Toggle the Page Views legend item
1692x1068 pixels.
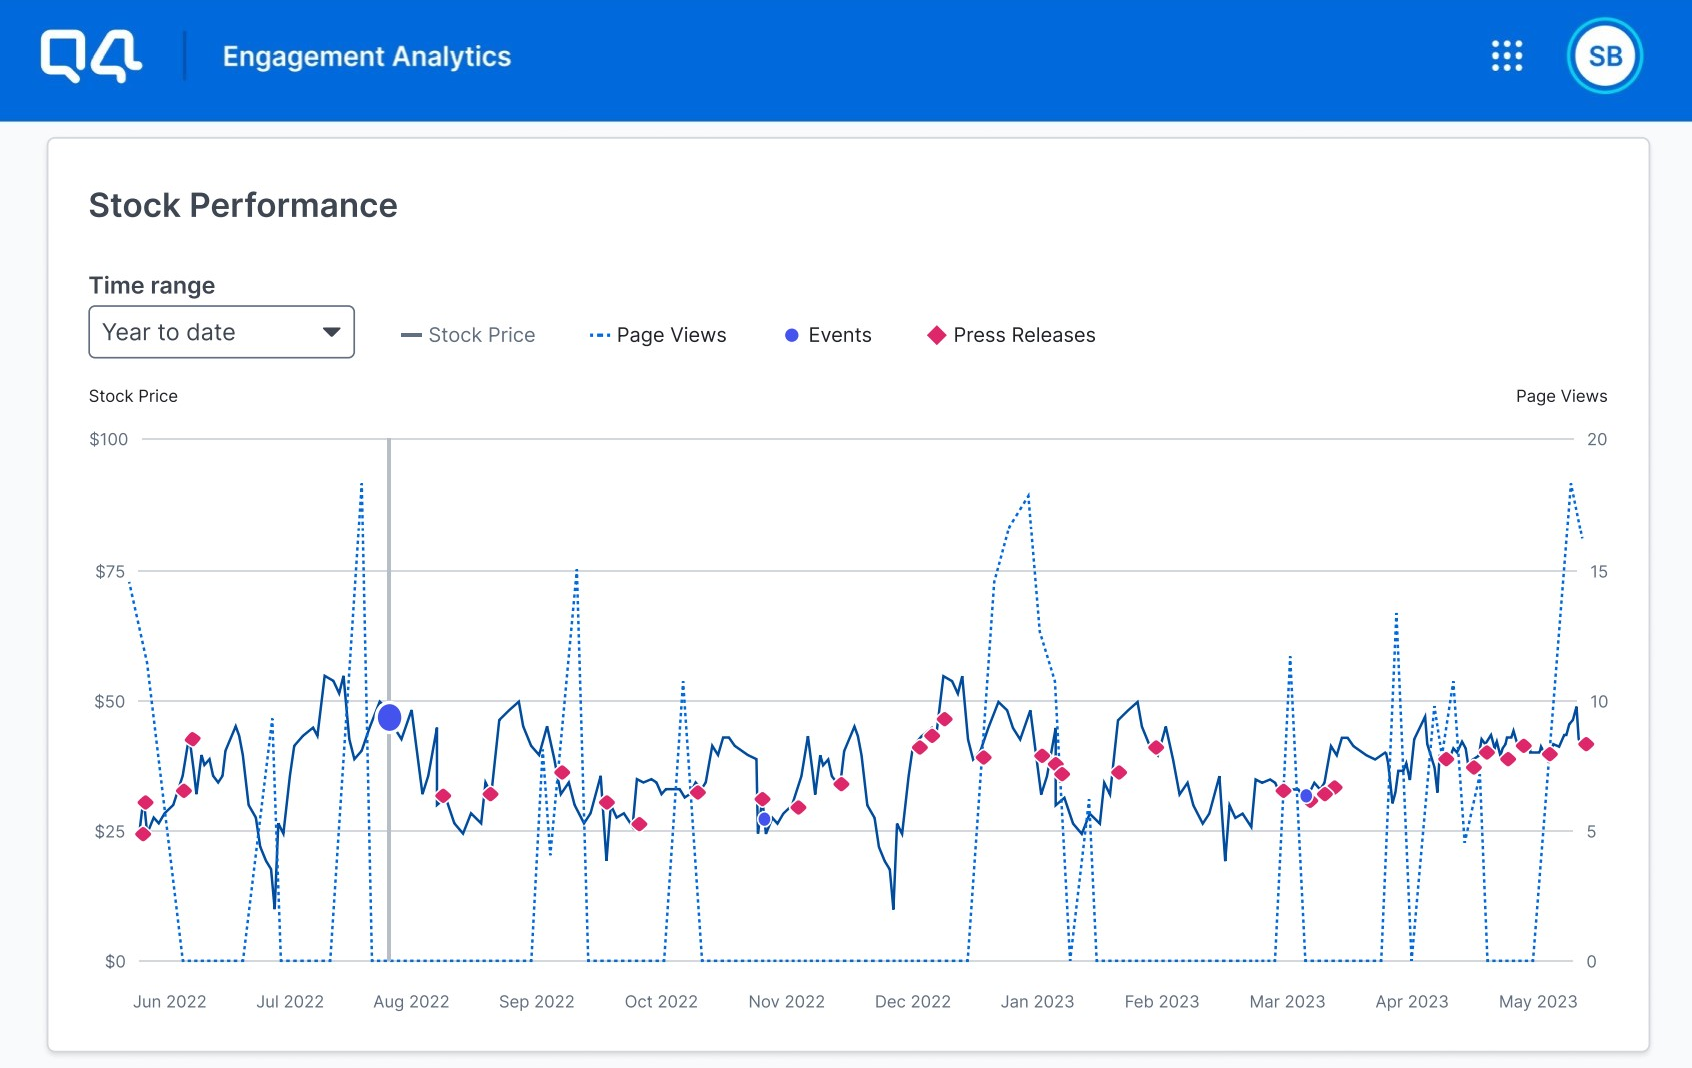[x=658, y=335]
